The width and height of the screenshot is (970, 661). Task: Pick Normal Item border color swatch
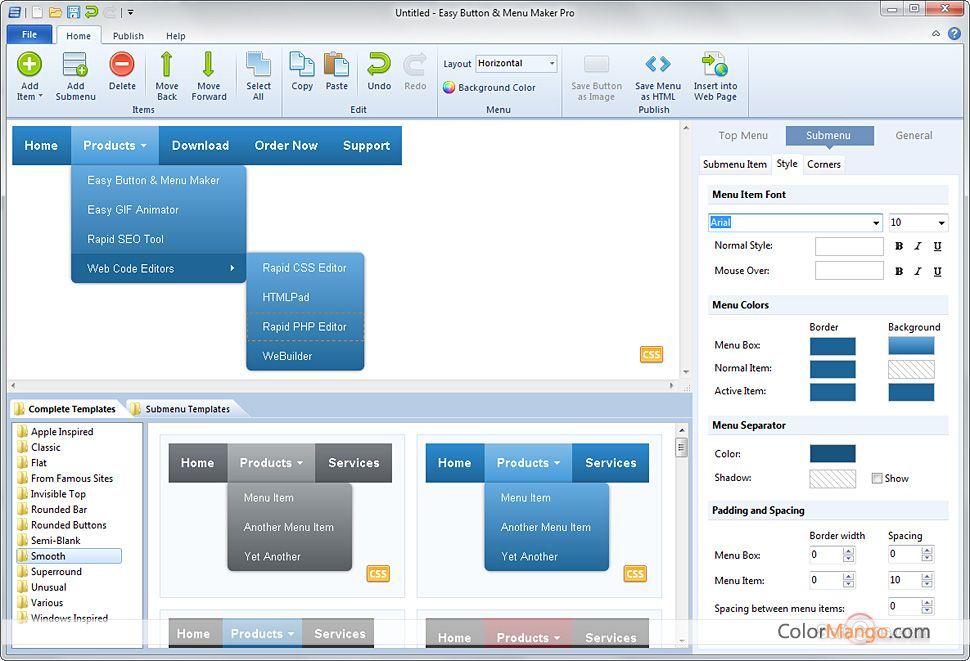833,369
